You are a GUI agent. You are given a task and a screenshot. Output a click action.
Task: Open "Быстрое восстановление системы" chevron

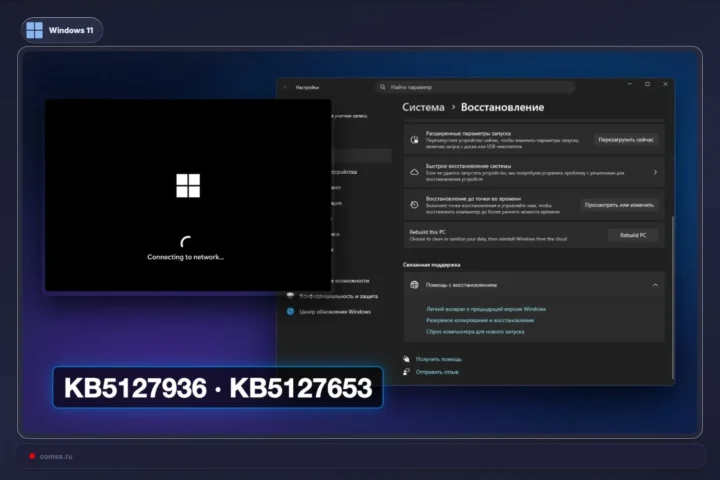pos(655,172)
